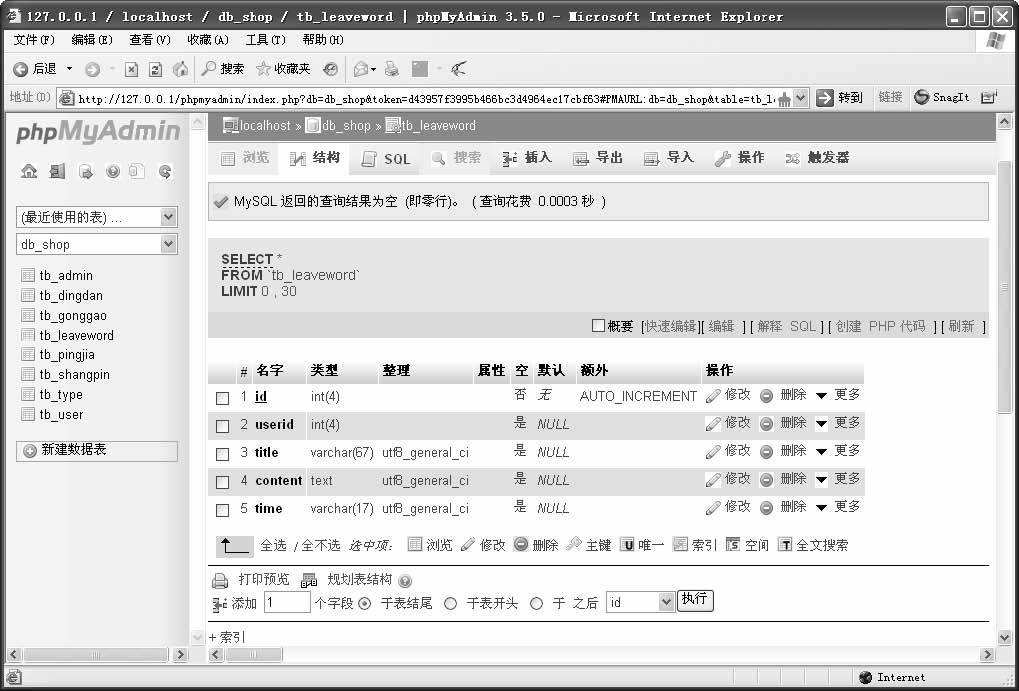Click the 转到 go button
Screen dimensions: 1019x691
tap(840, 98)
